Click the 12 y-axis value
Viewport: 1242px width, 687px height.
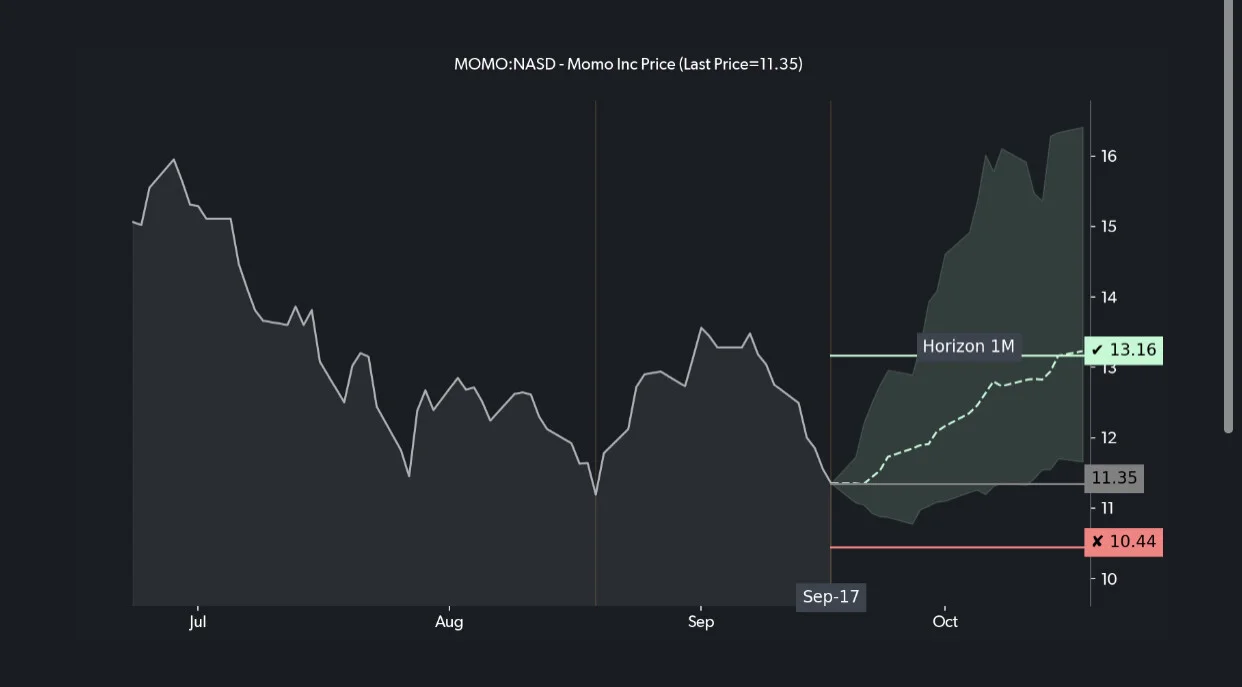click(1108, 438)
